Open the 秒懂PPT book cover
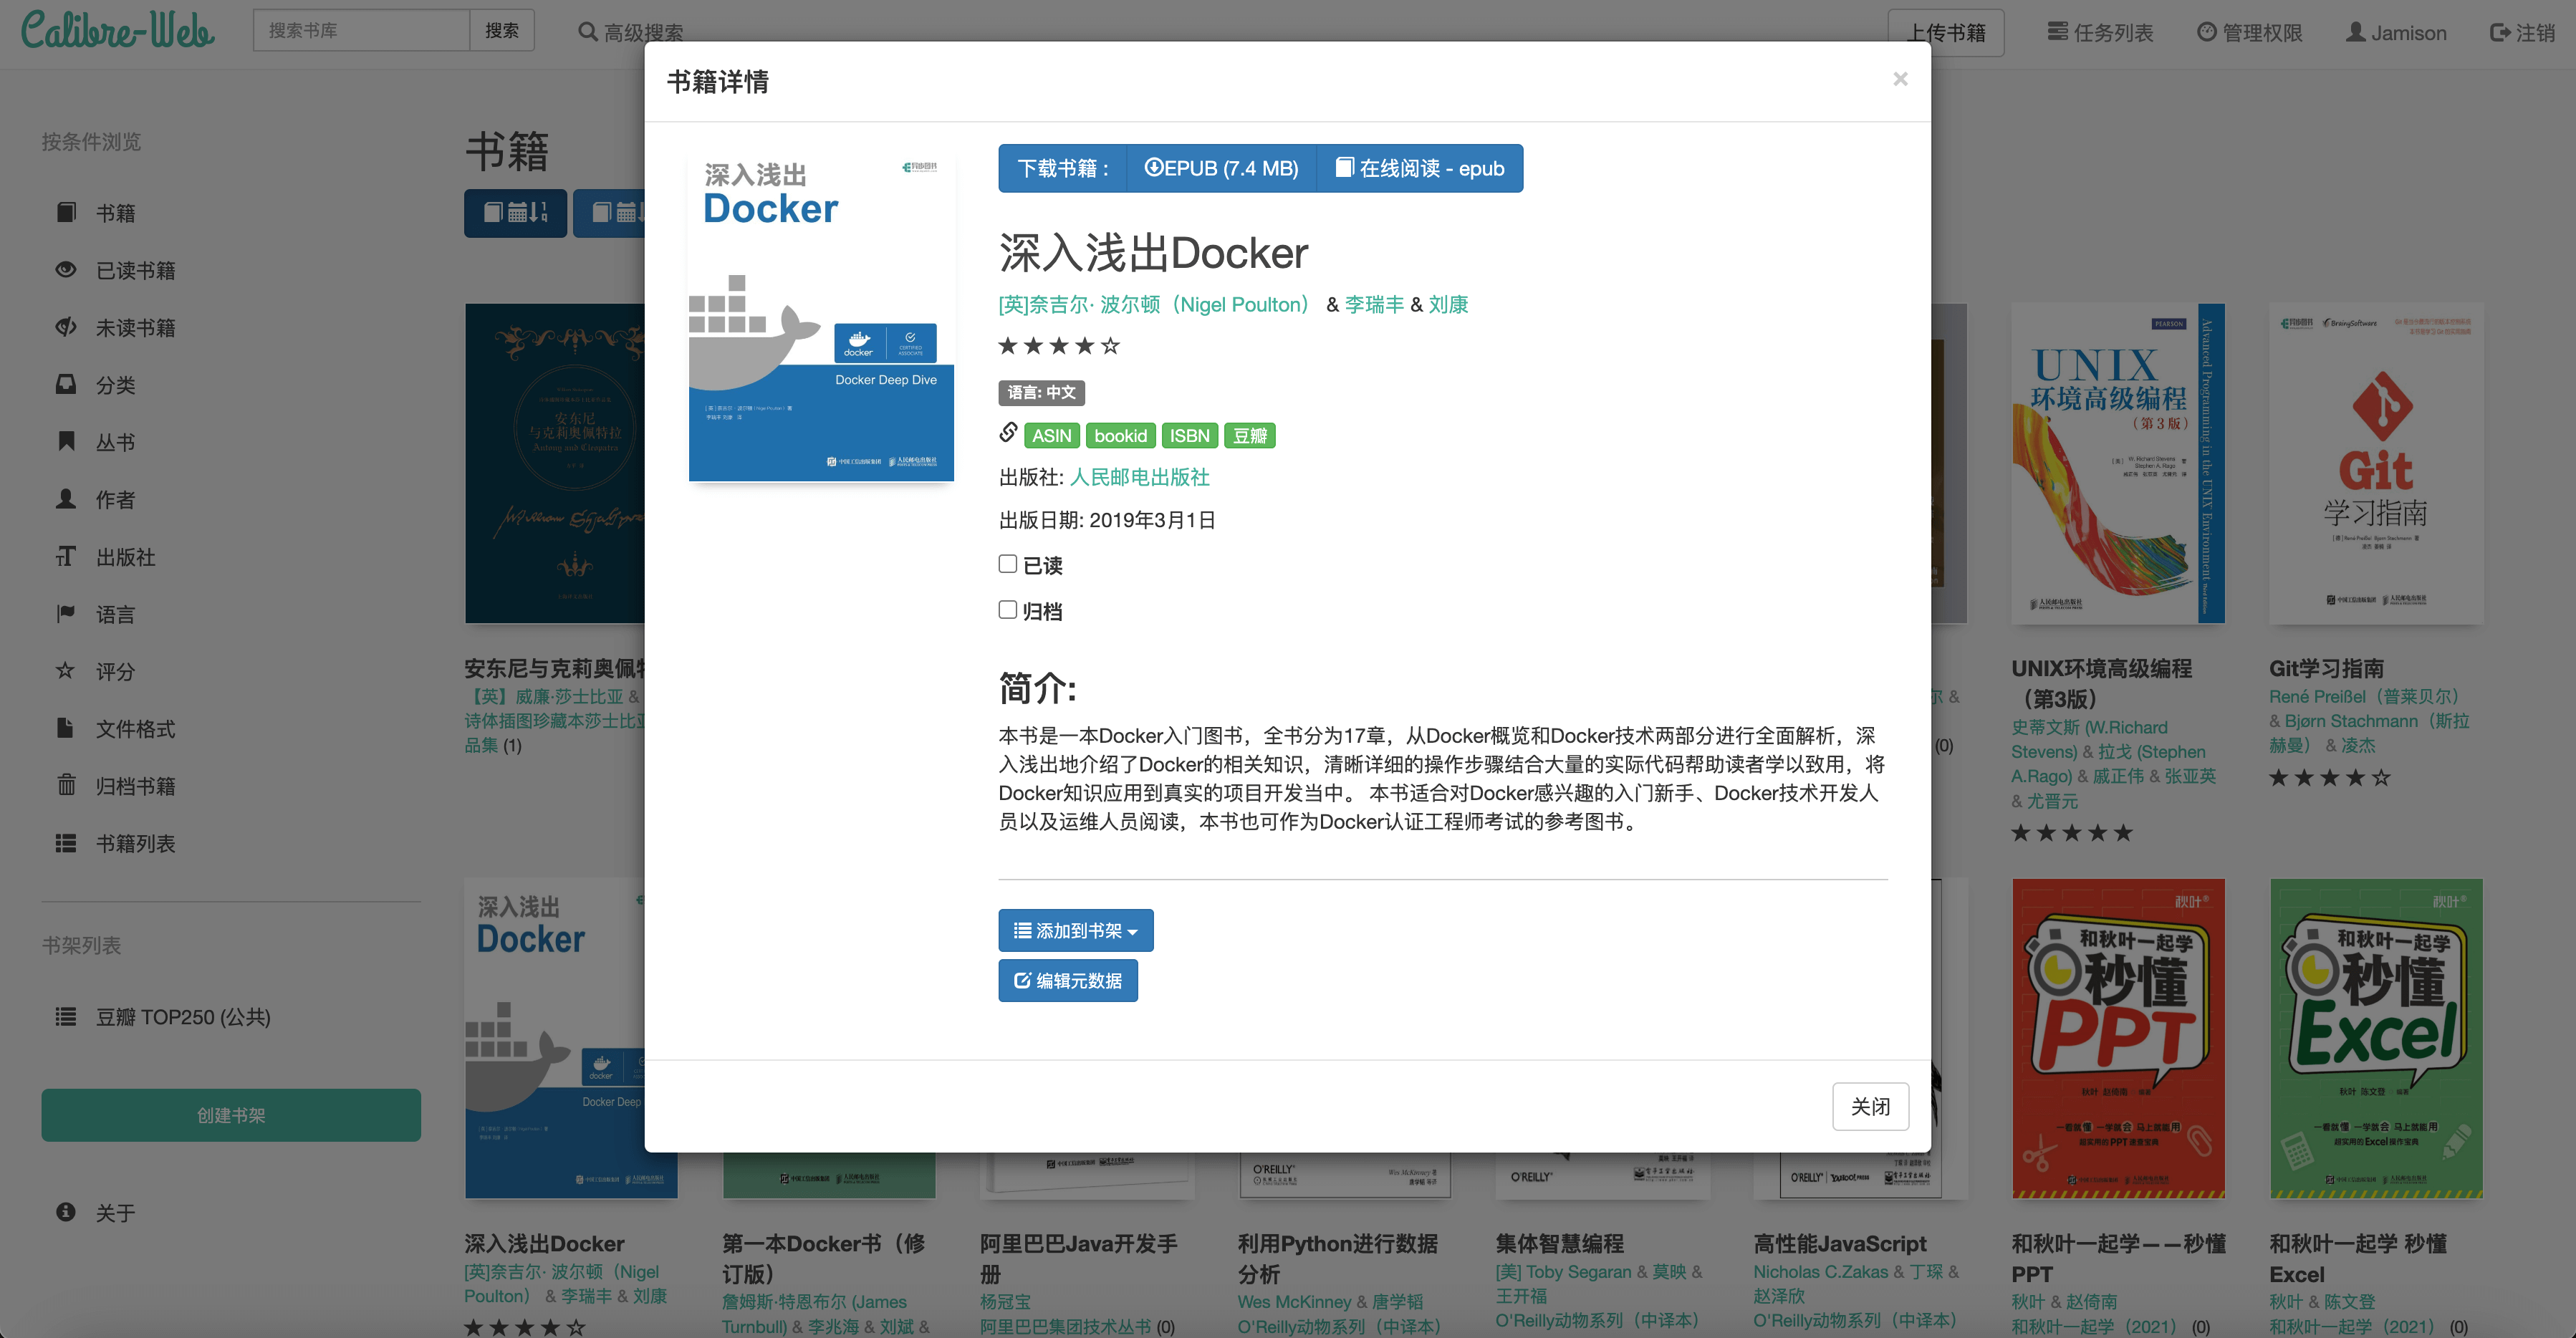Screen dimensions: 2576x1338 coord(2118,1038)
